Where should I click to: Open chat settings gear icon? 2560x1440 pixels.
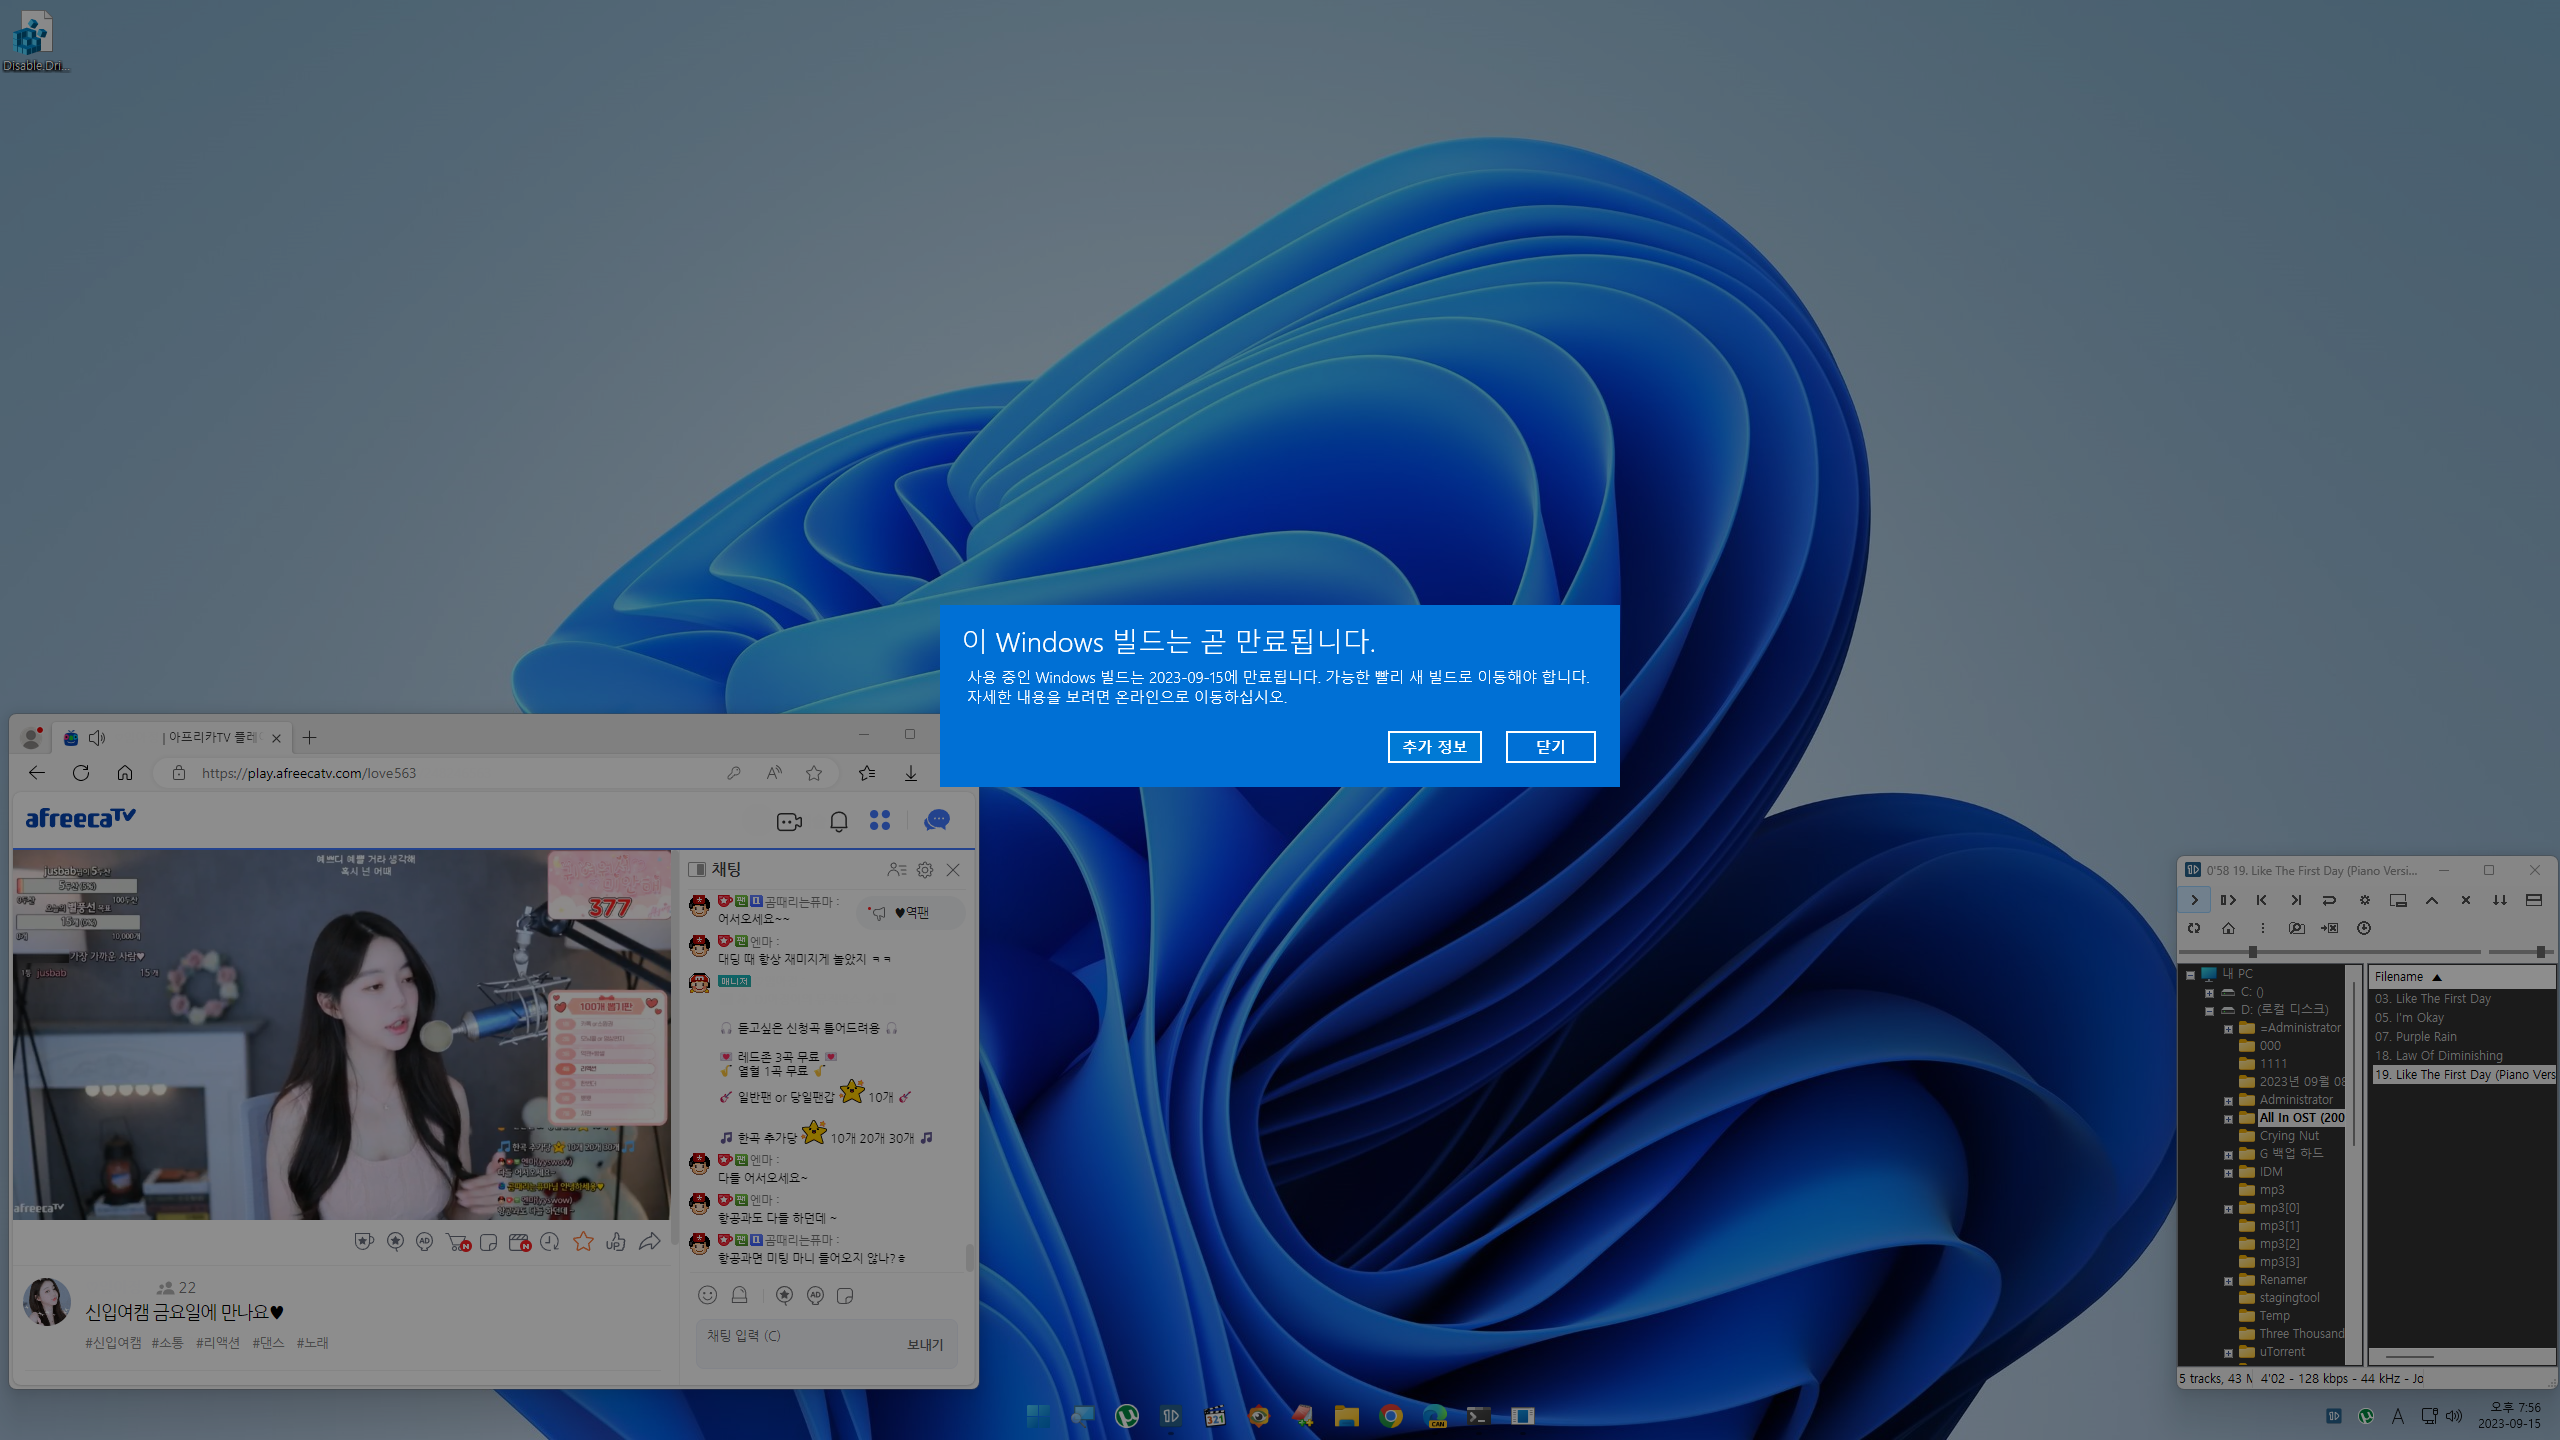[x=925, y=870]
